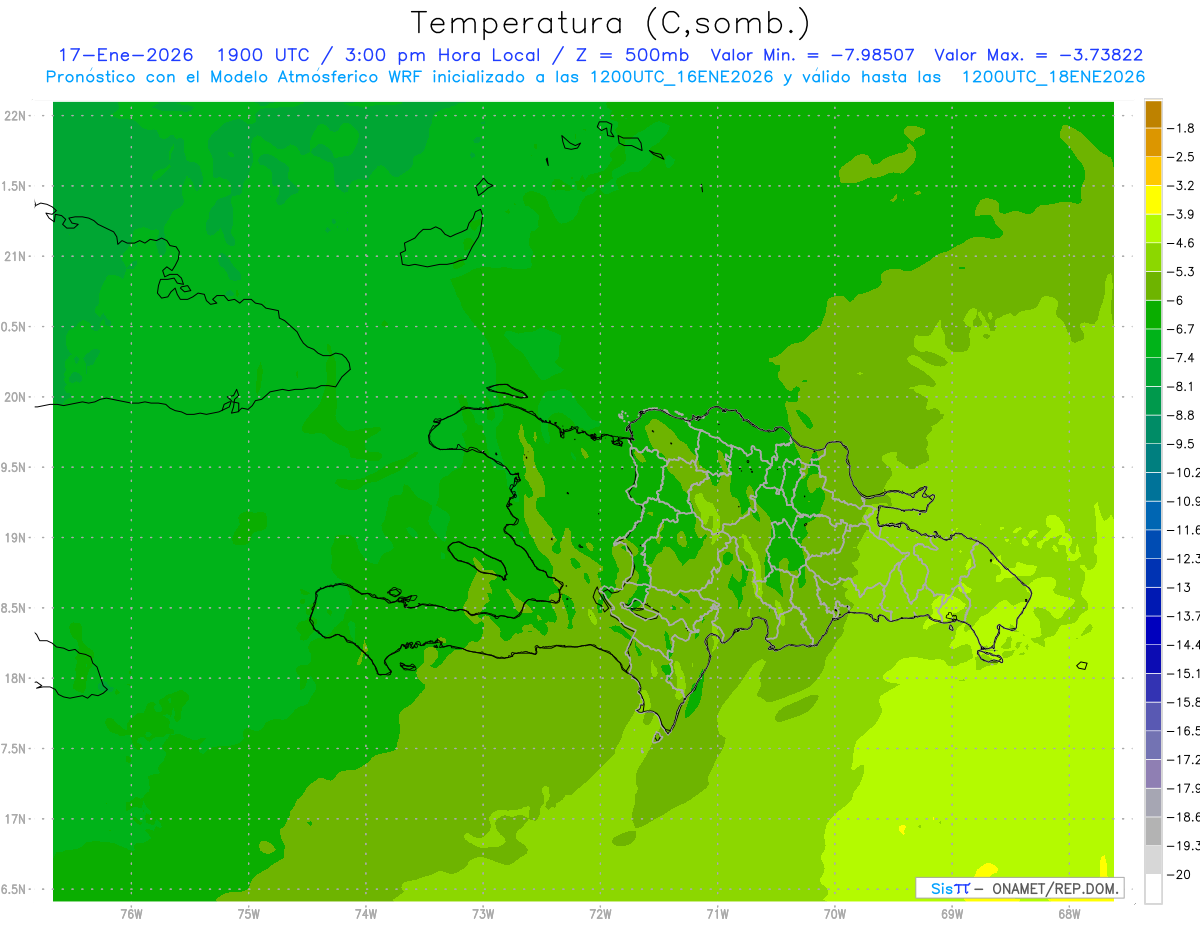Click the "SisTT - ONAMET/REP.DOM." credit box
The width and height of the screenshot is (1200, 927).
pos(1019,888)
